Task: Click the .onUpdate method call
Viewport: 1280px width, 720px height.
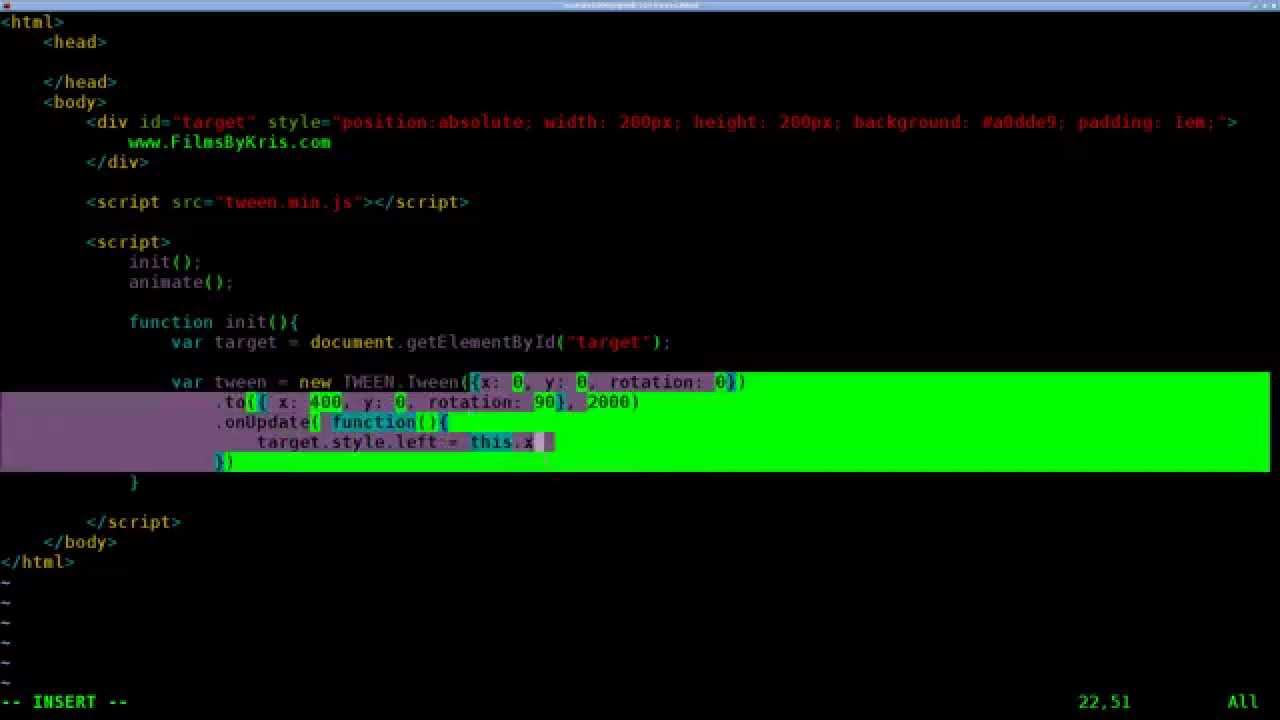Action: click(262, 422)
